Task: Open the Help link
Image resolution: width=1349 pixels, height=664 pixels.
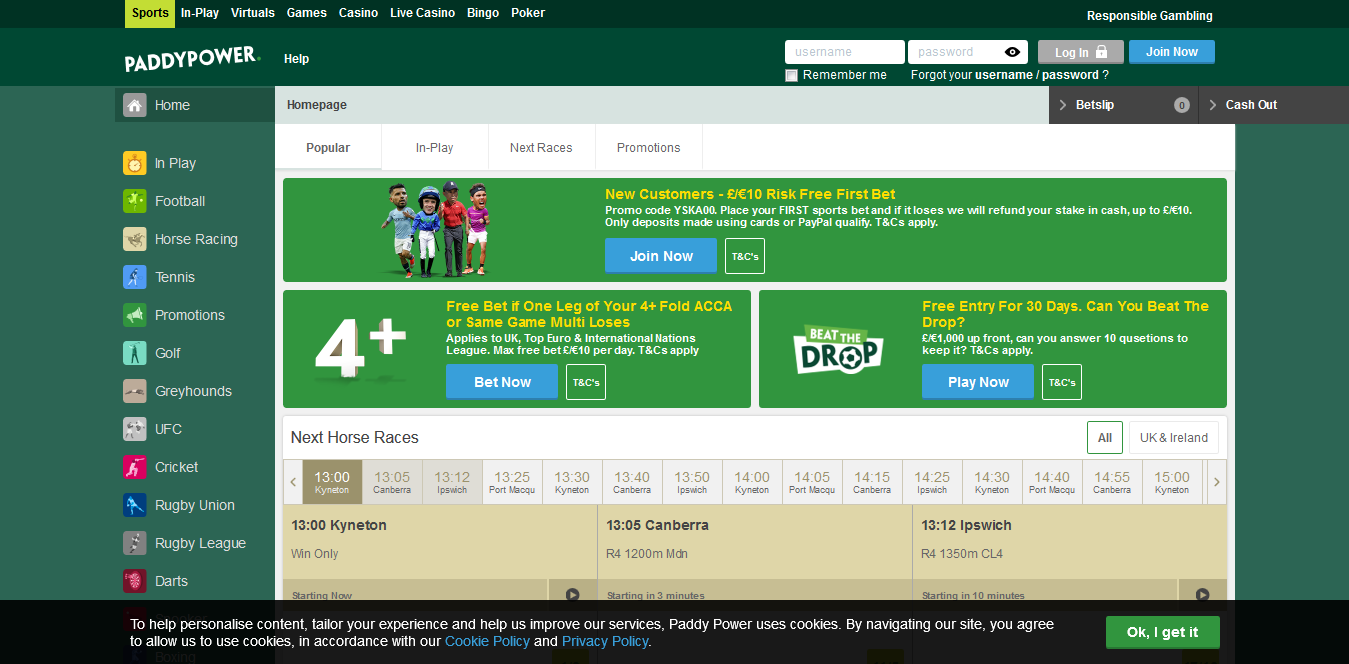Action: pyautogui.click(x=296, y=59)
